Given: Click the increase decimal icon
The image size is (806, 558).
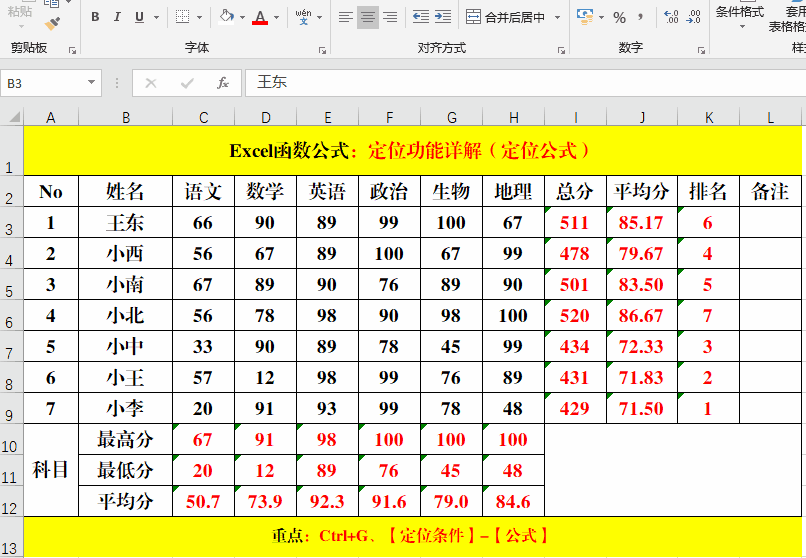Looking at the screenshot, I should pos(670,17).
